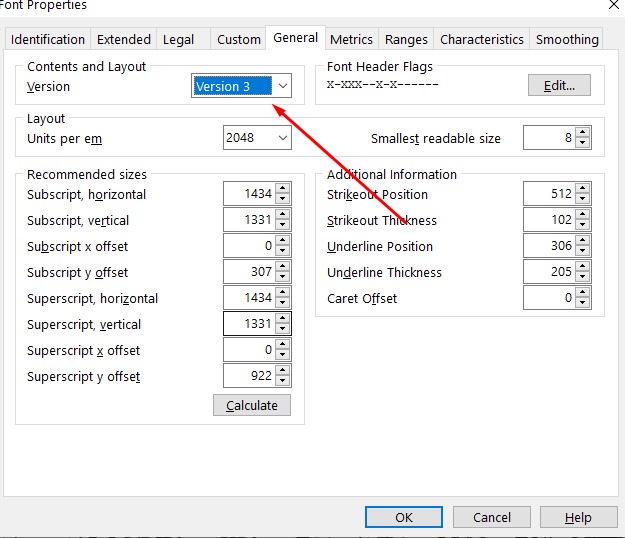Screen dimensions: 625x538
Task: Increase Underline Thickness with up arrow
Action: [x=583, y=267]
